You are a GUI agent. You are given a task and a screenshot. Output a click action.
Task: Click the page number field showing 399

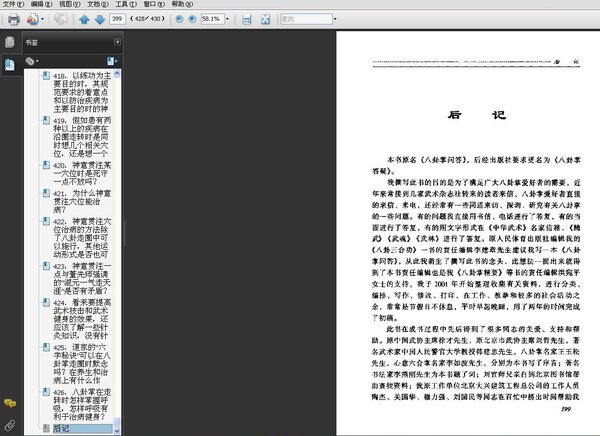tap(117, 19)
